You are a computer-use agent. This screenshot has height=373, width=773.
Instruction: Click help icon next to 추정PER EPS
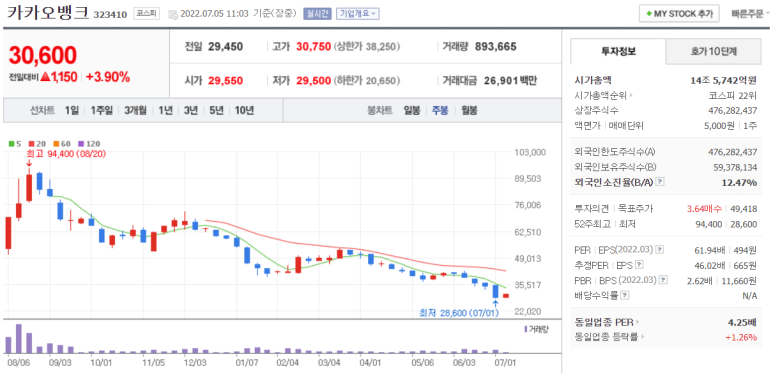coord(639,265)
